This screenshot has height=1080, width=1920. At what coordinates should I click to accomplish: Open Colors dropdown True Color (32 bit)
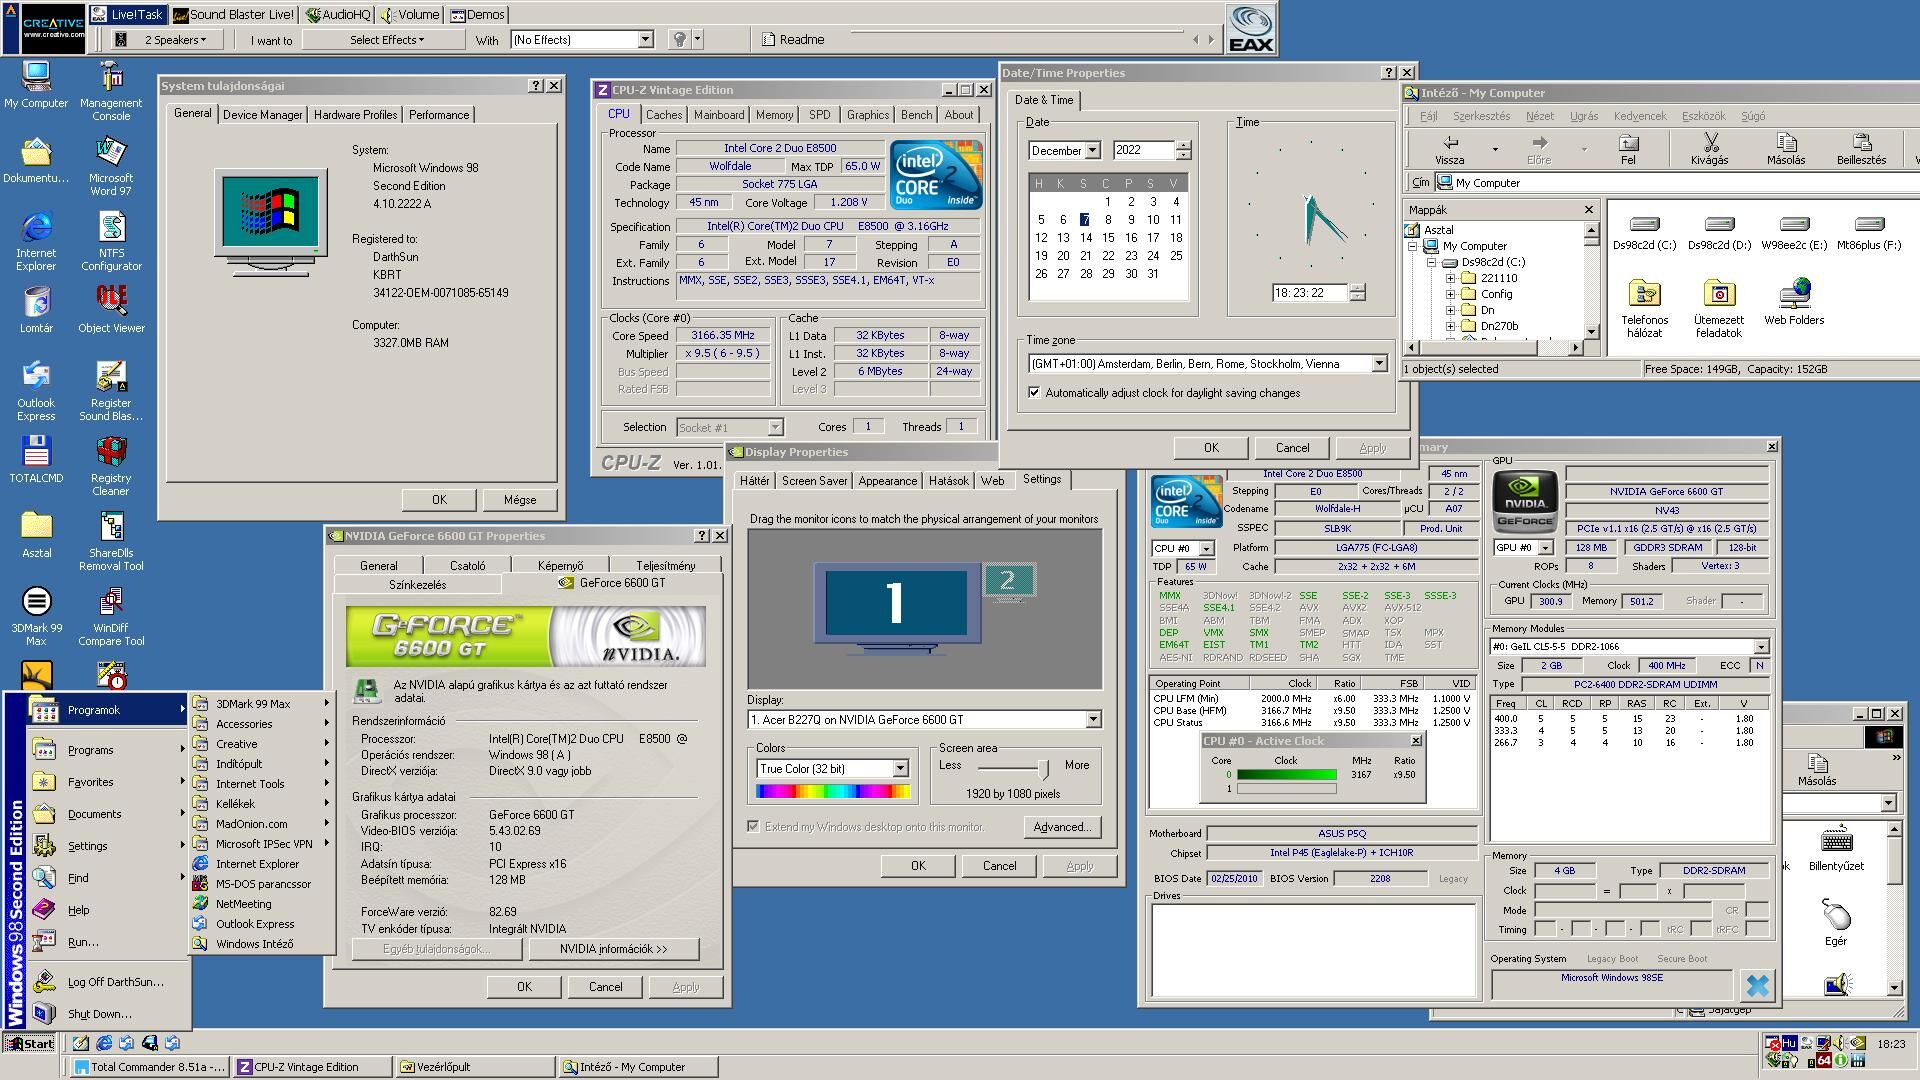pos(900,769)
